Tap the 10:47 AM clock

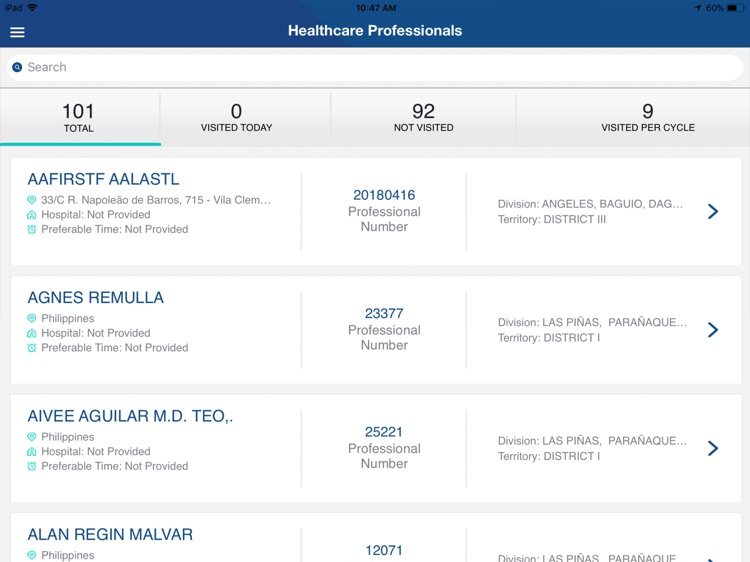pos(376,8)
